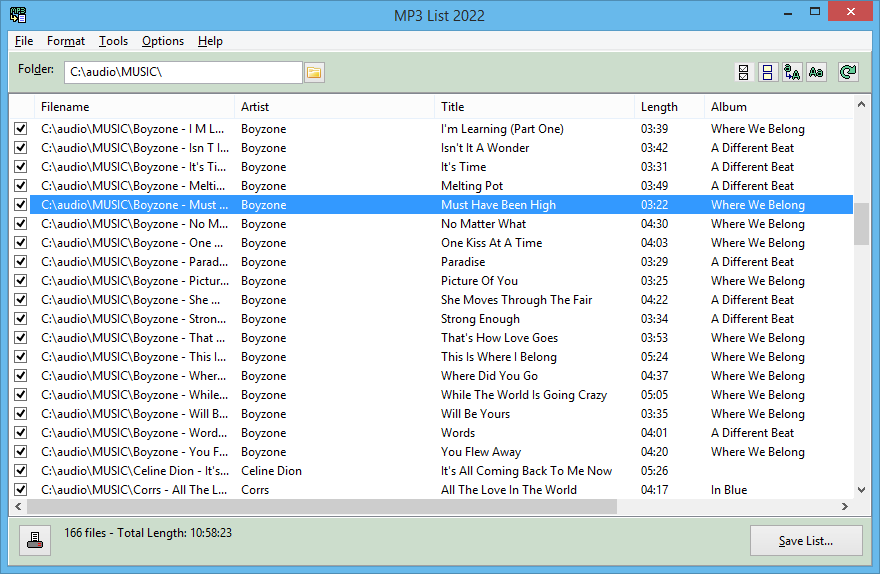880x574 pixels.
Task: Click the check all files icon
Action: pos(744,72)
